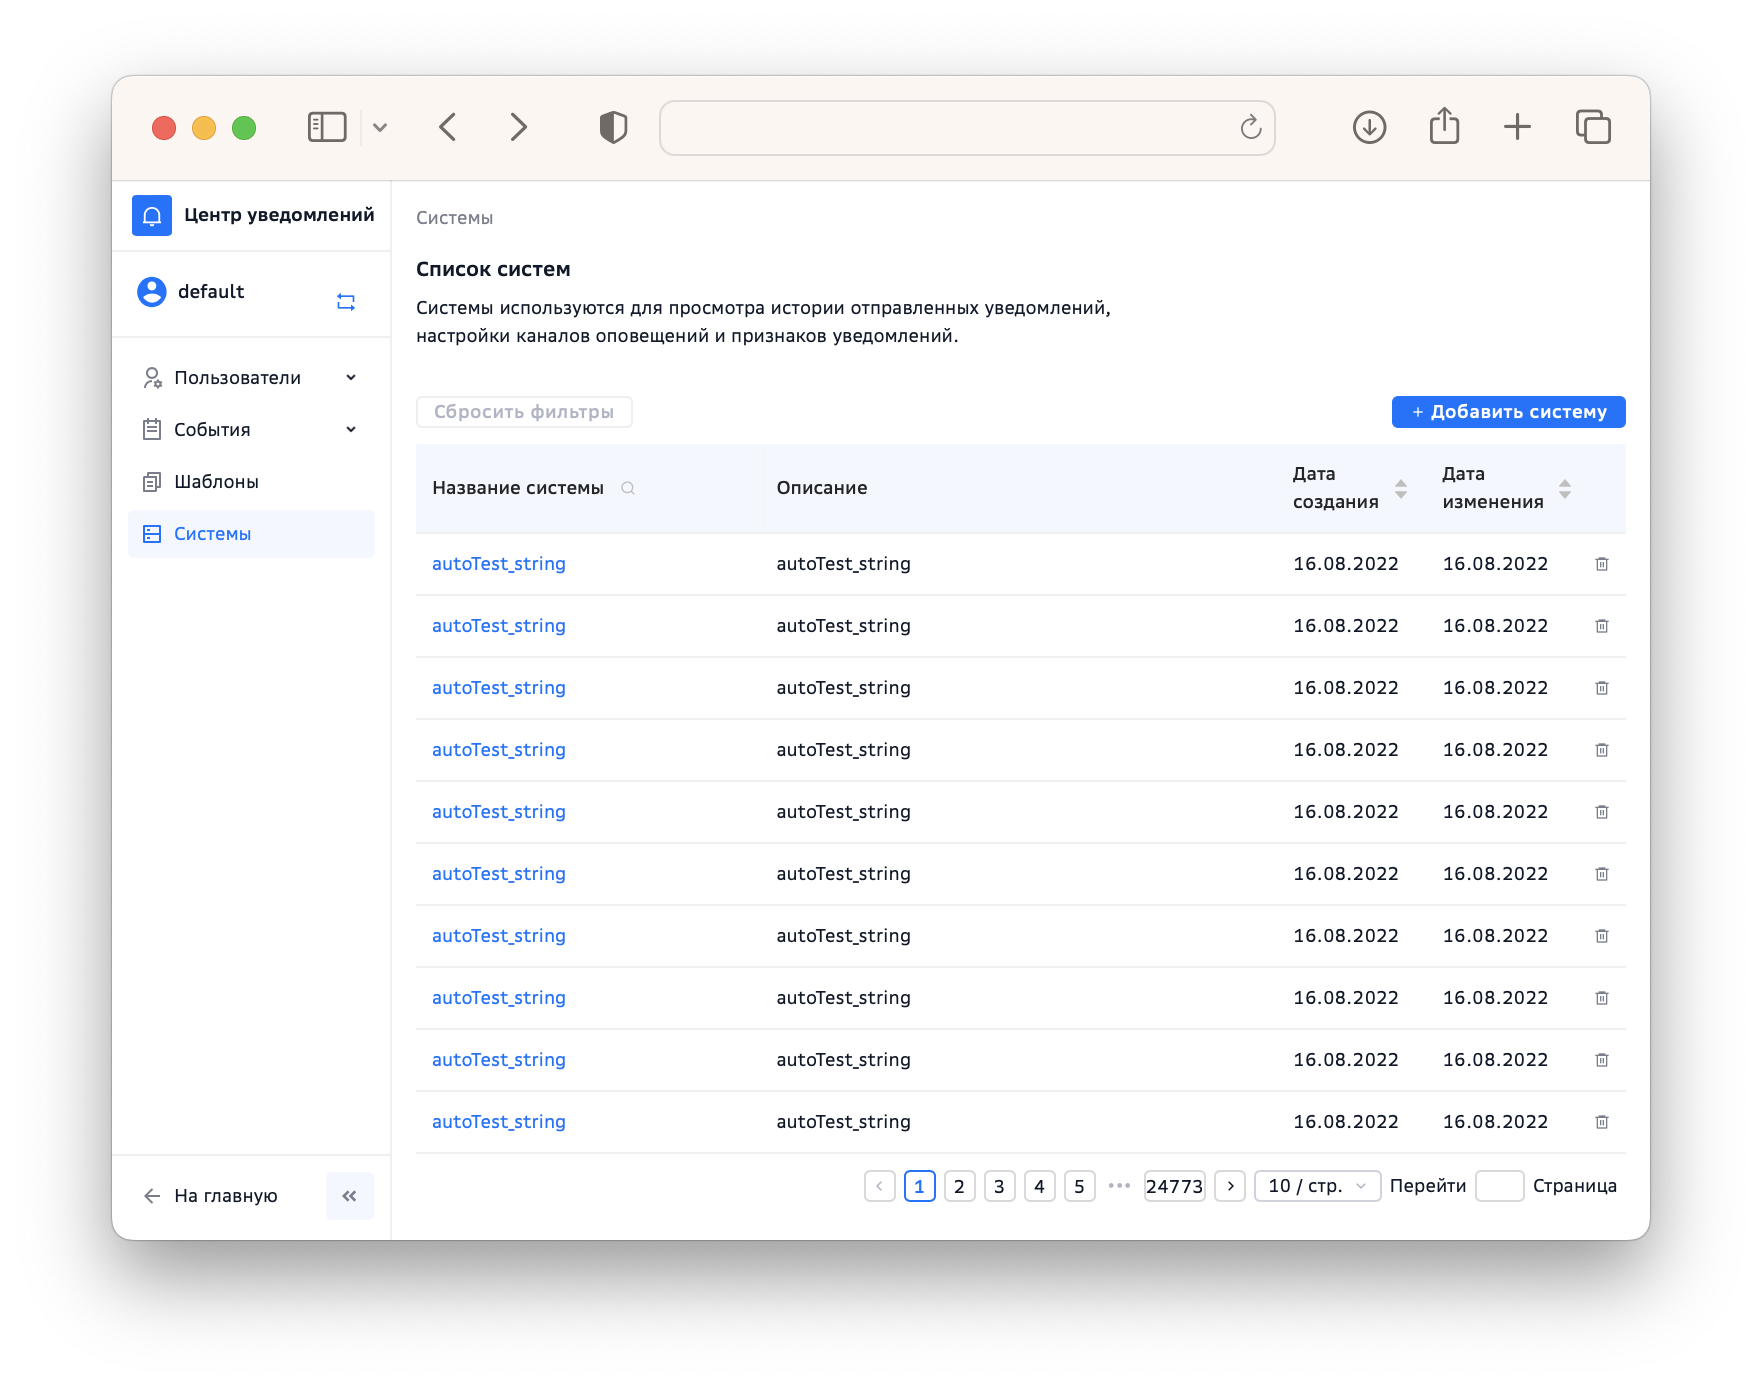The width and height of the screenshot is (1762, 1388).
Task: Go to page 5
Action: (1079, 1186)
